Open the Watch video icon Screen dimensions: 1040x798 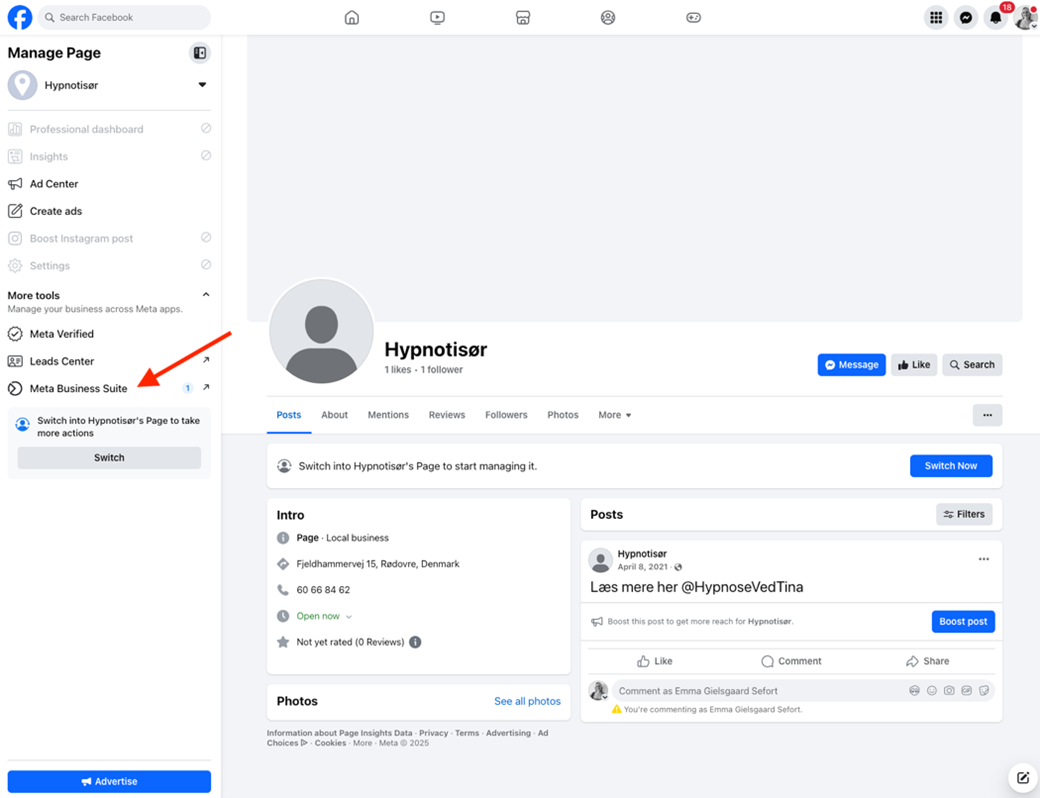tap(437, 17)
